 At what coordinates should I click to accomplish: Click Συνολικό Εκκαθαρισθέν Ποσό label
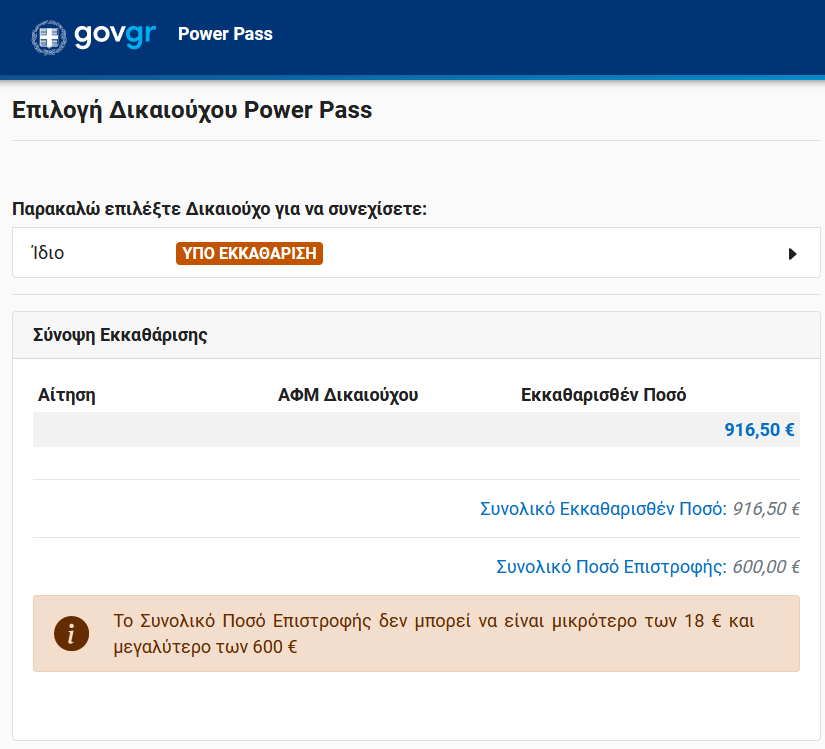(603, 509)
